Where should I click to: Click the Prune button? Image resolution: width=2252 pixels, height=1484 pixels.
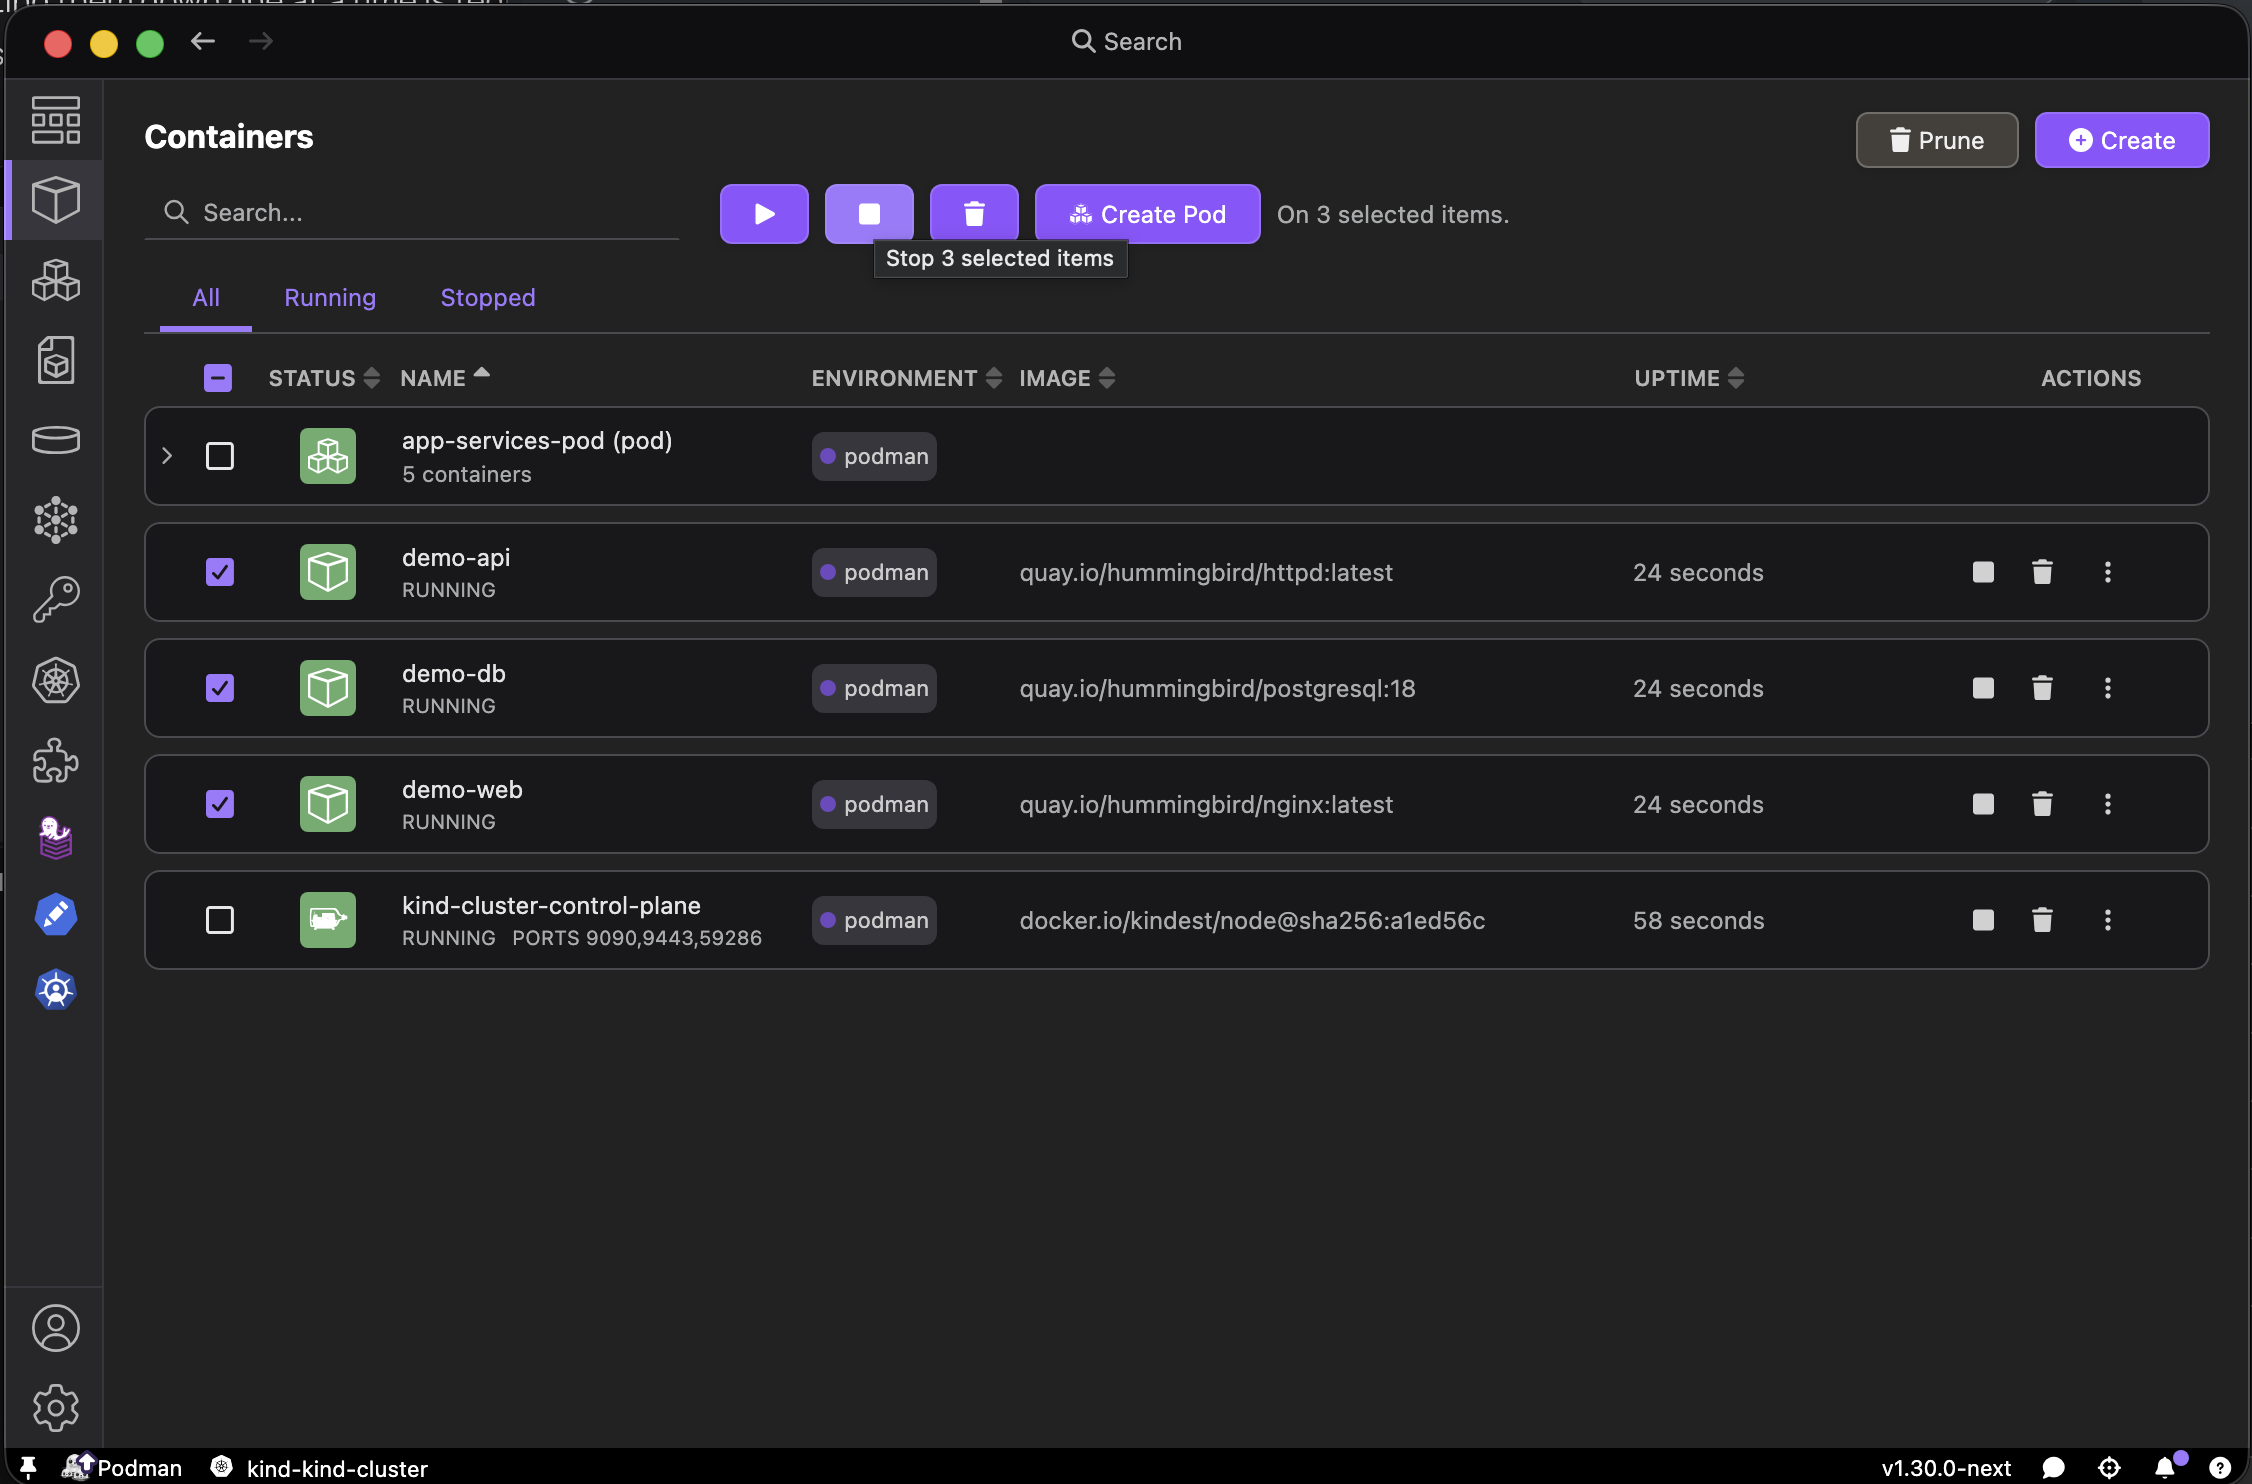(1937, 140)
